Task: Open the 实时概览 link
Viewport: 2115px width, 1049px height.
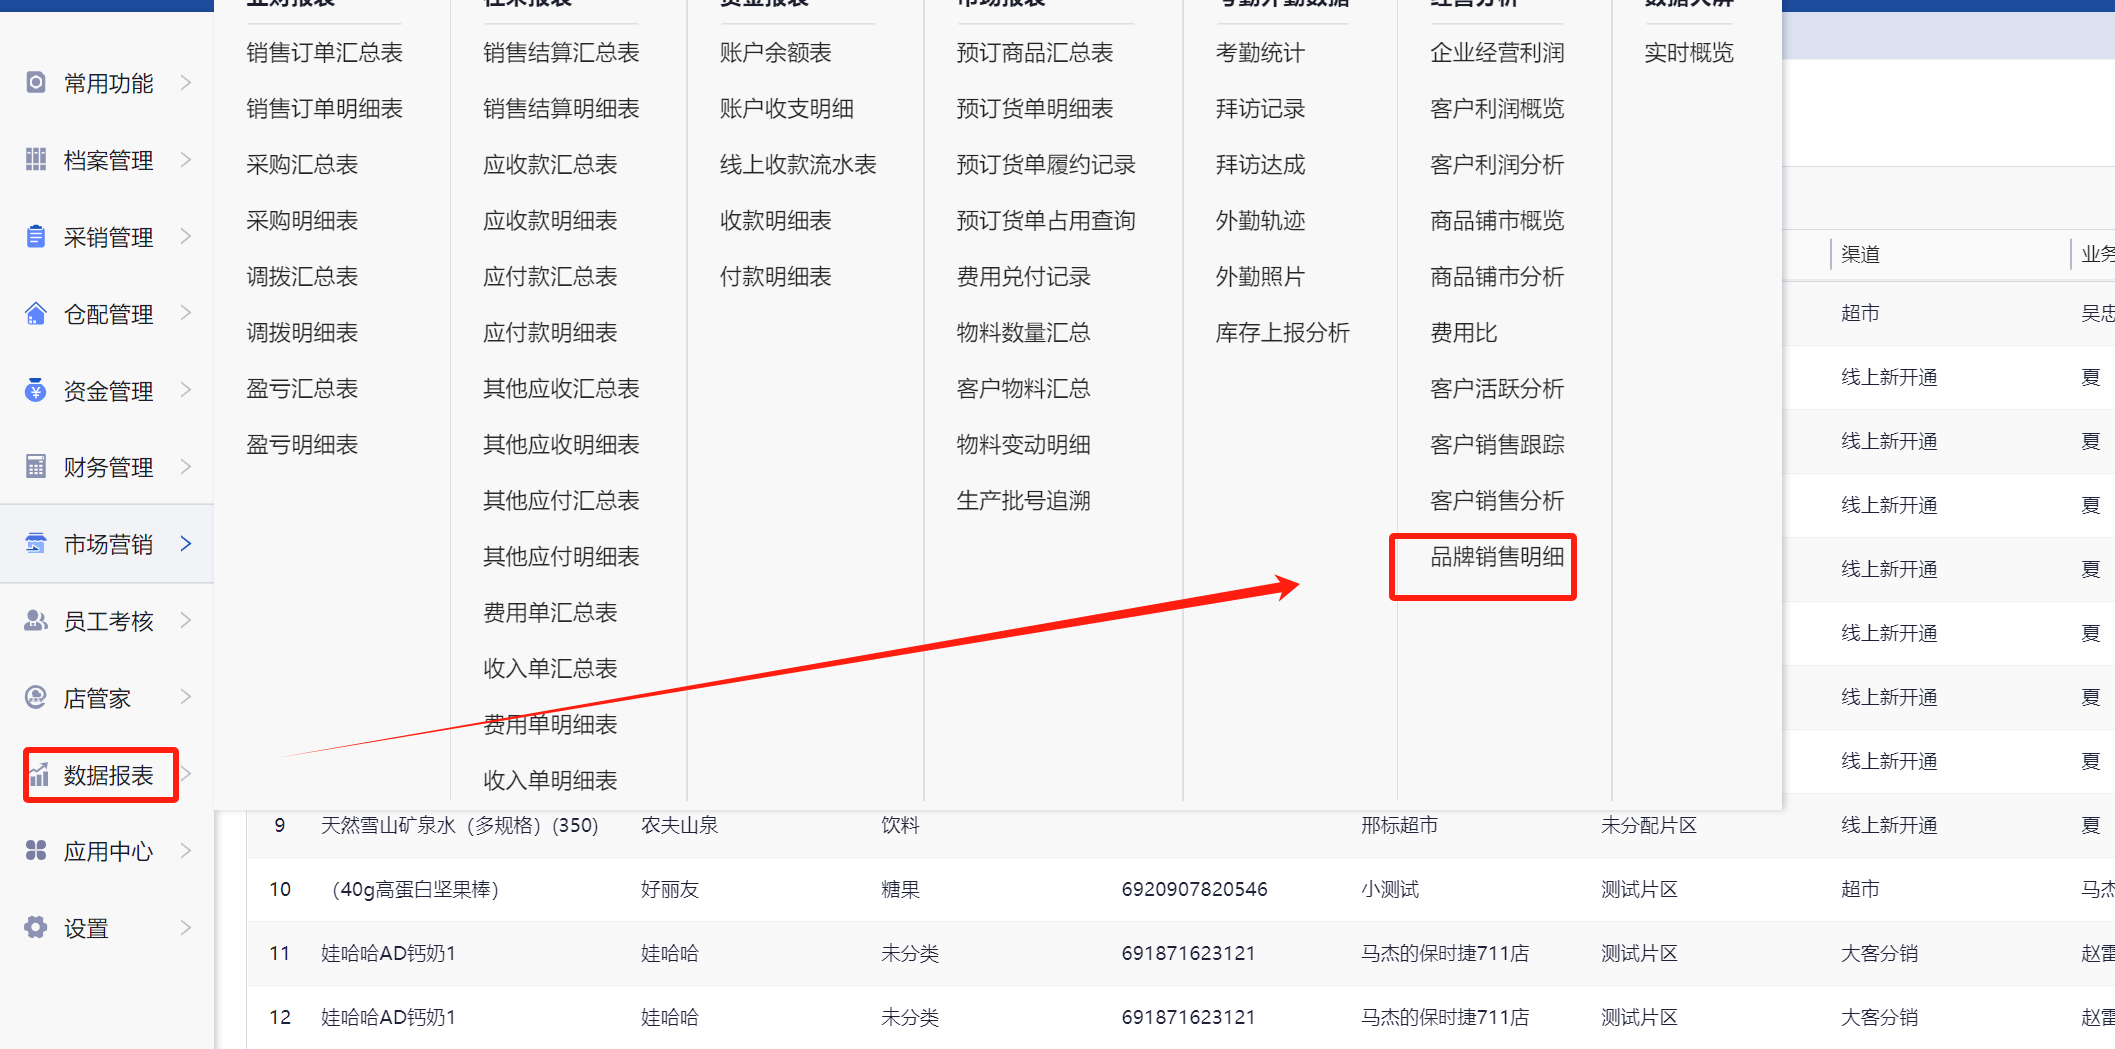Action: click(x=1688, y=53)
